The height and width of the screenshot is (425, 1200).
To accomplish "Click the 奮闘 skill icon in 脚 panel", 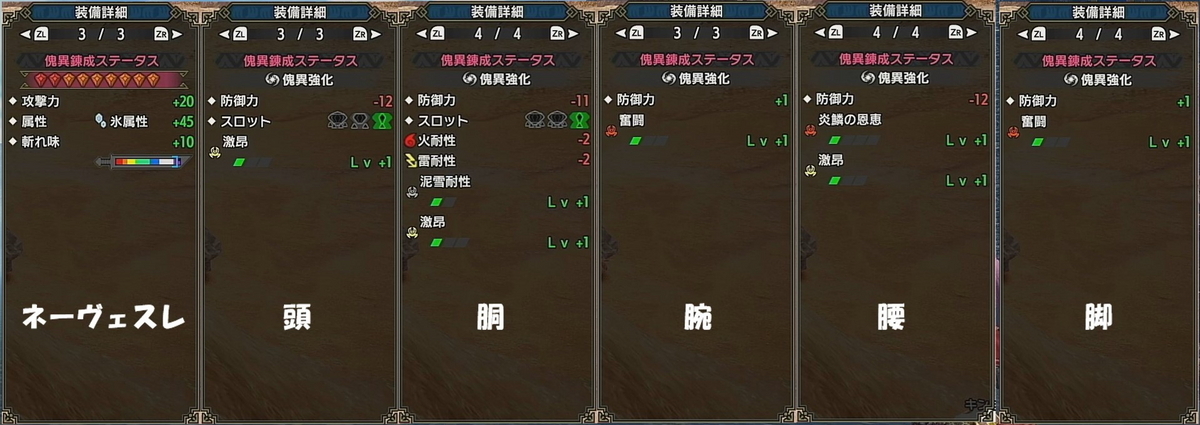I will click(1013, 132).
